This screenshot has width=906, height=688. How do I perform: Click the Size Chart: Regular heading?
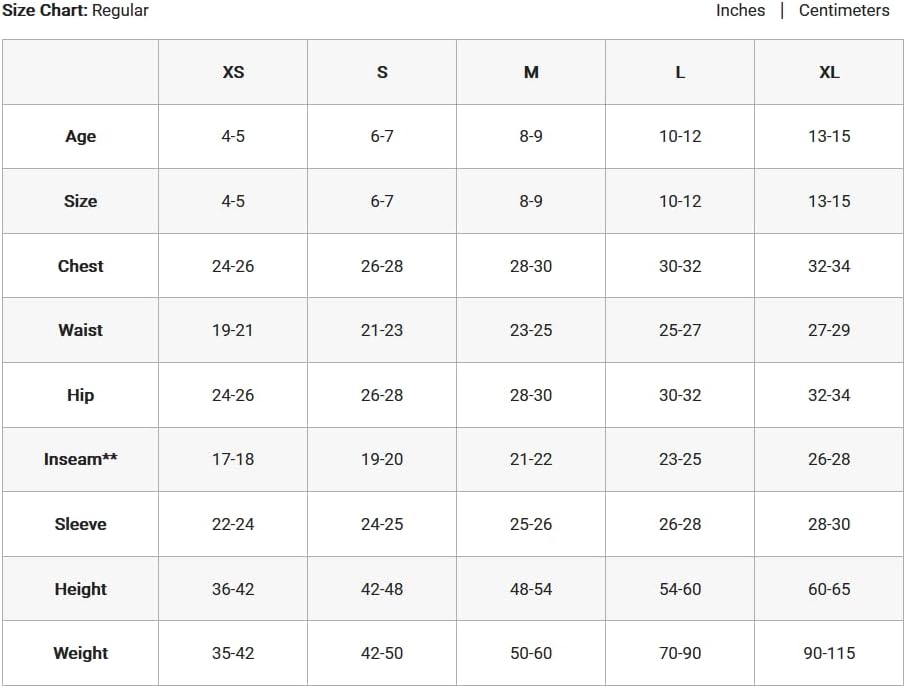click(75, 11)
